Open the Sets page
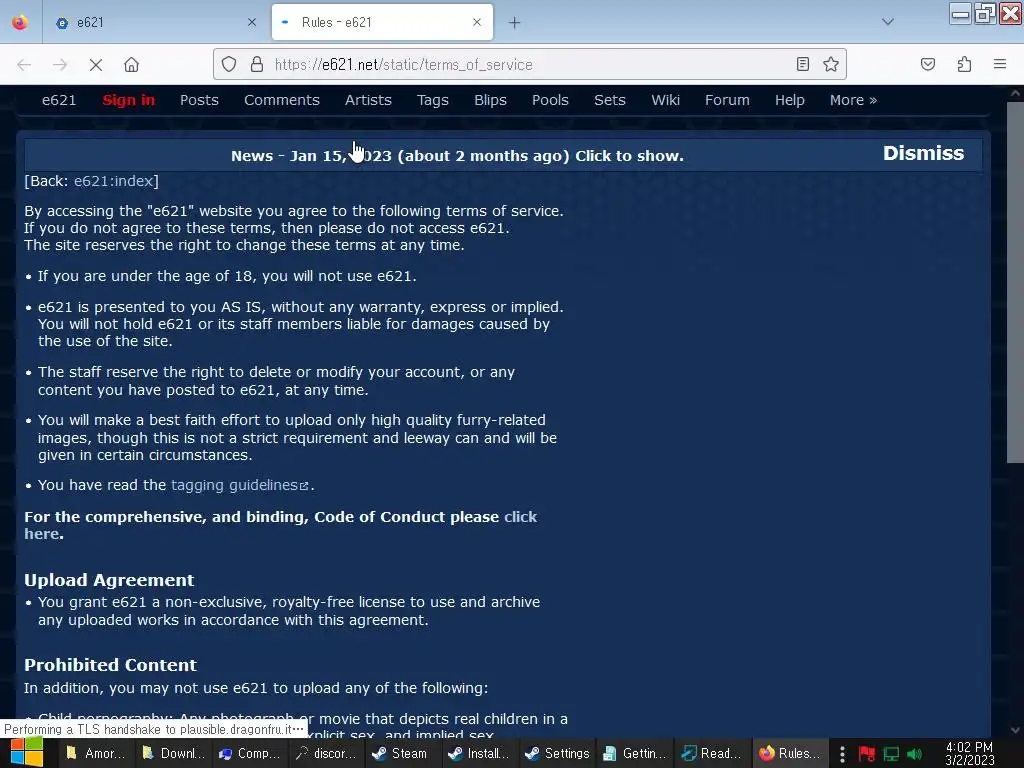1024x768 pixels. pyautogui.click(x=609, y=100)
